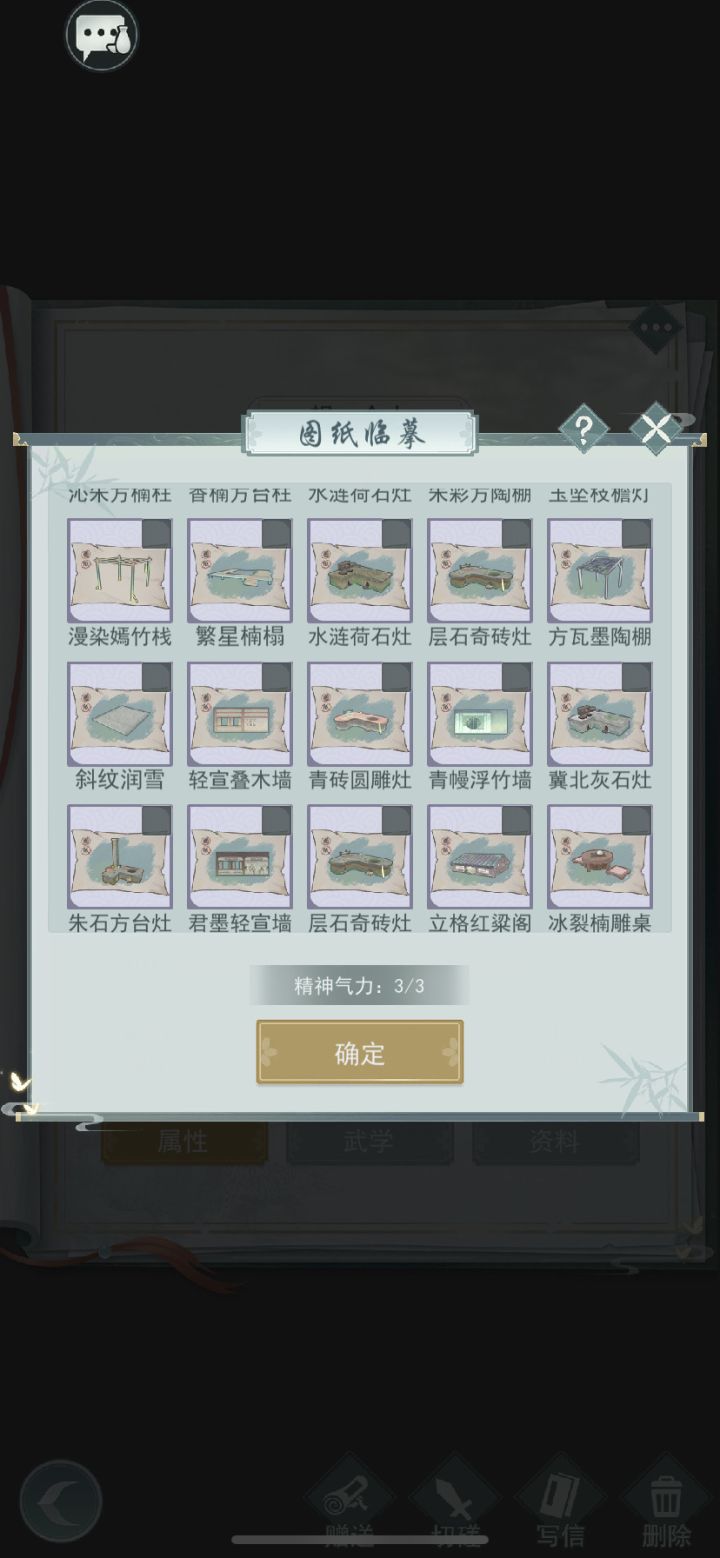The image size is (720, 1558).
Task: Tap the 删除 trash icon
Action: tap(666, 1500)
